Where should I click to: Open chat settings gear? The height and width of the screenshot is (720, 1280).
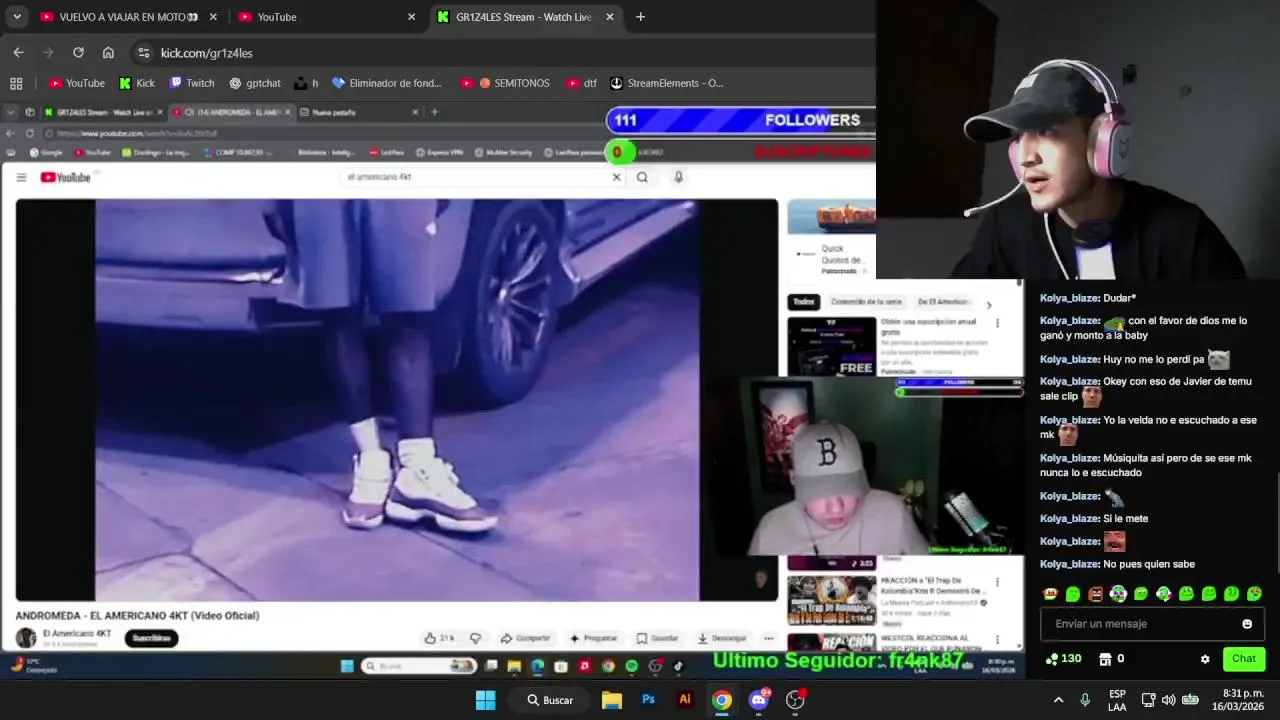coord(1205,659)
